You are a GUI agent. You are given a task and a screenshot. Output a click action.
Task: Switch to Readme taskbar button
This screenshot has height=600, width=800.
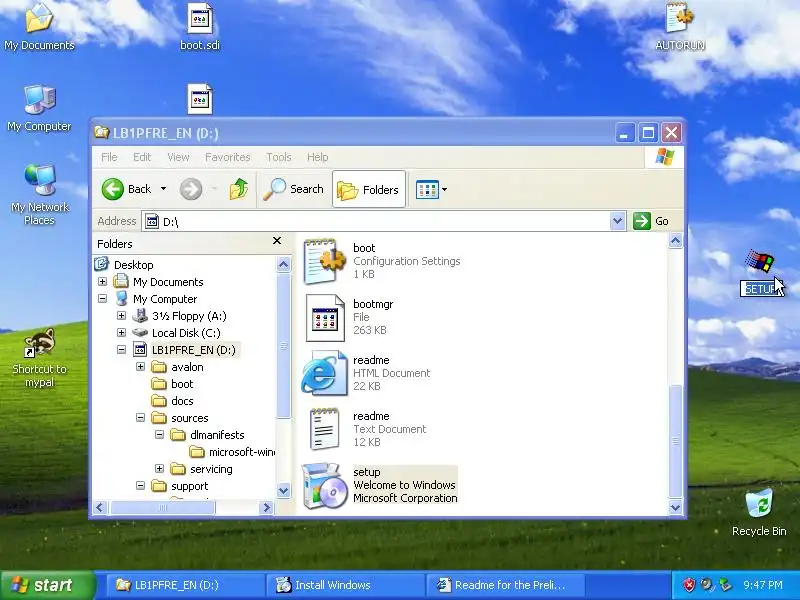coord(504,585)
